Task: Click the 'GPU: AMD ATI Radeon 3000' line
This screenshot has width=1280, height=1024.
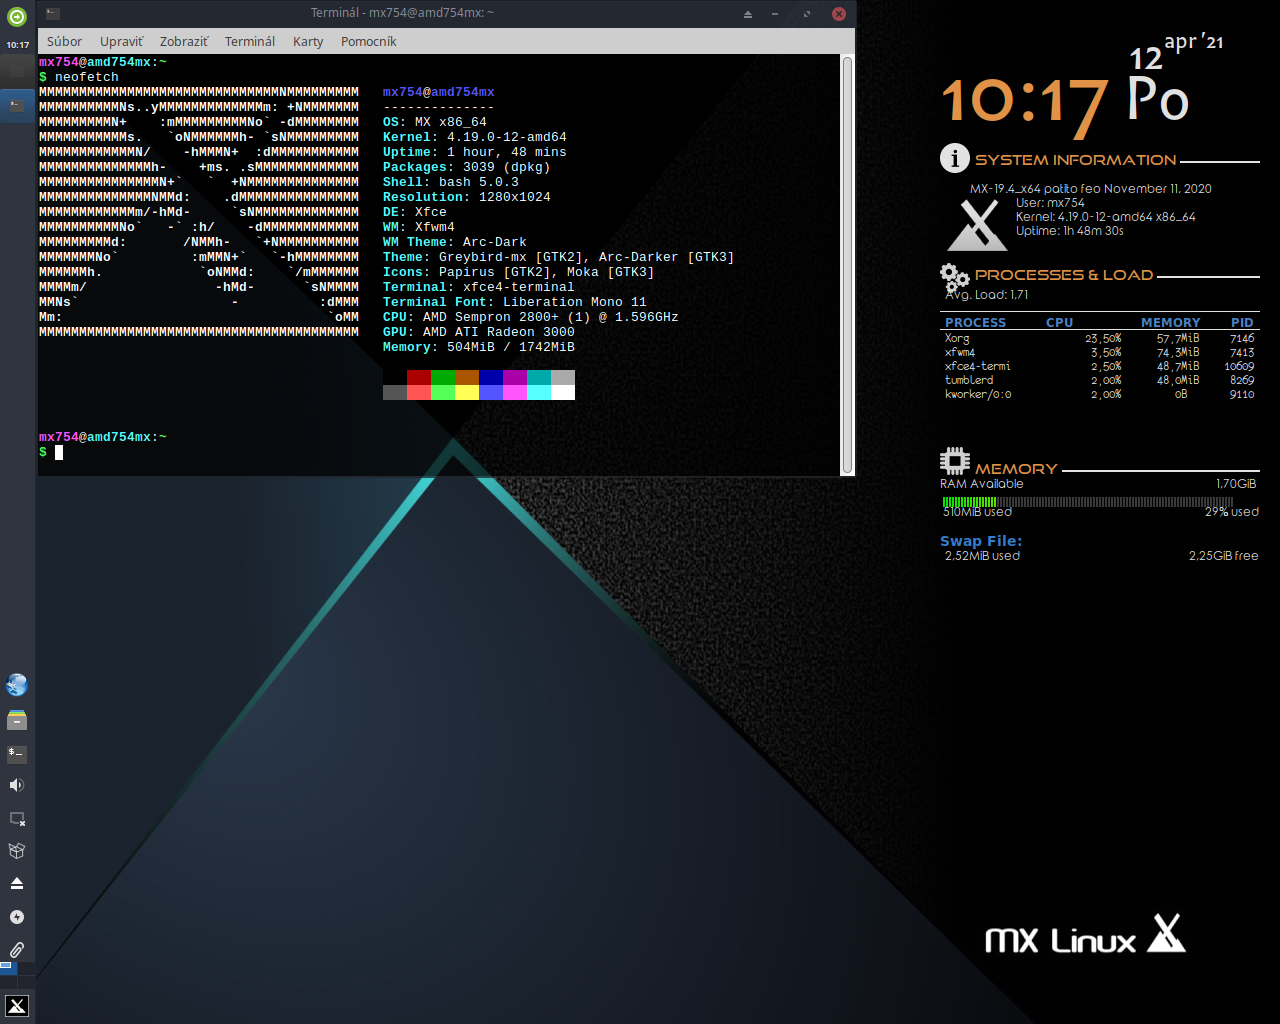Action: pyautogui.click(x=479, y=332)
